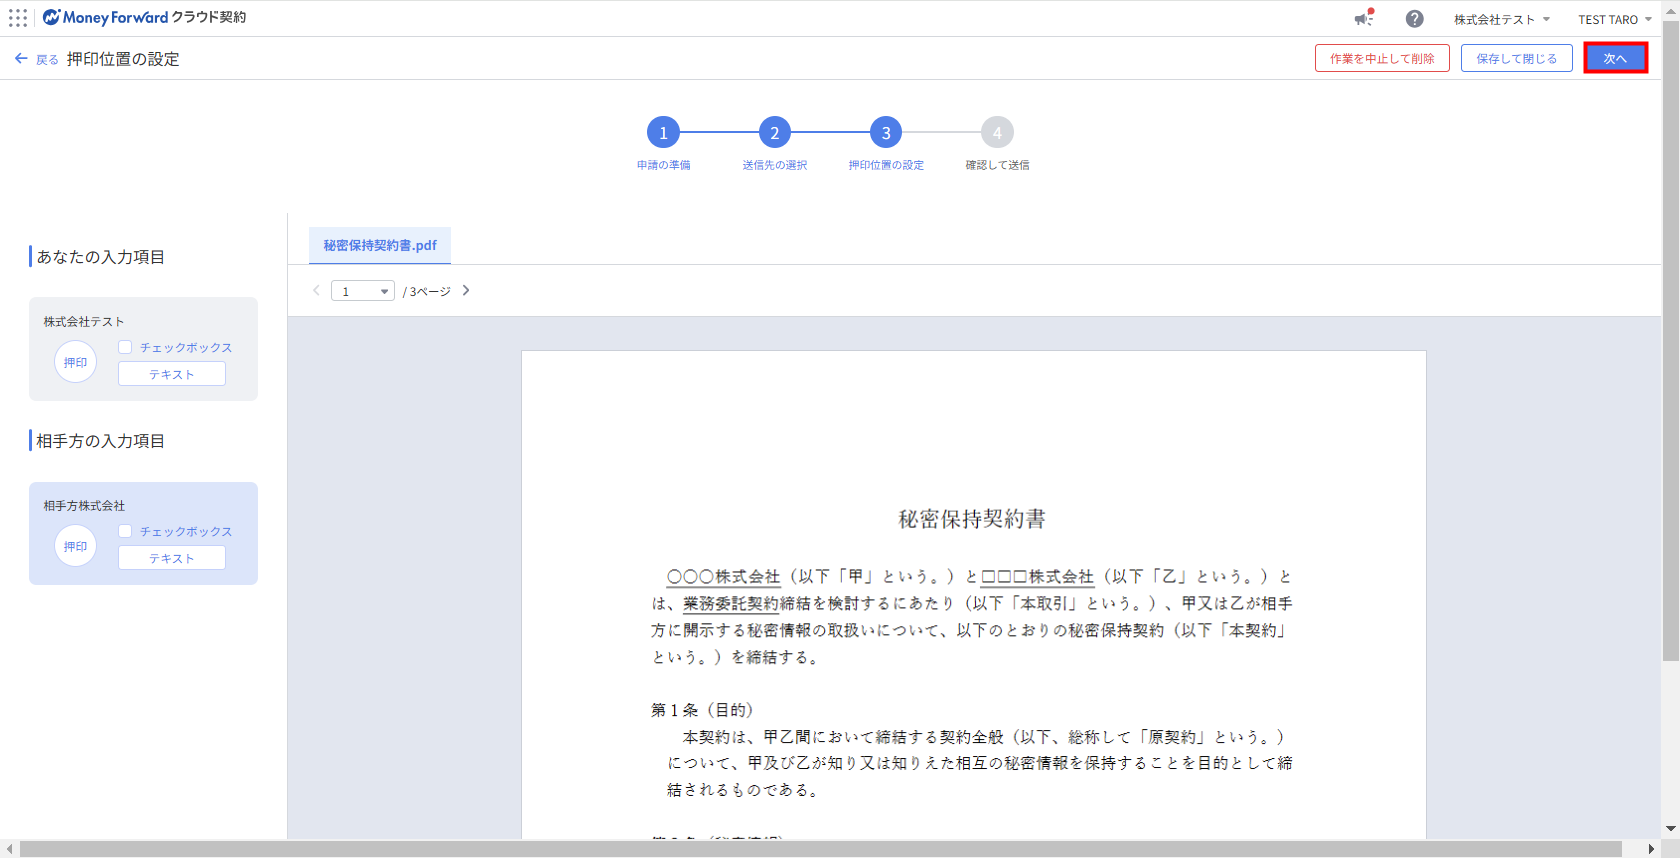1680x858 pixels.
Task: Open the help question mark icon
Action: tap(1414, 19)
